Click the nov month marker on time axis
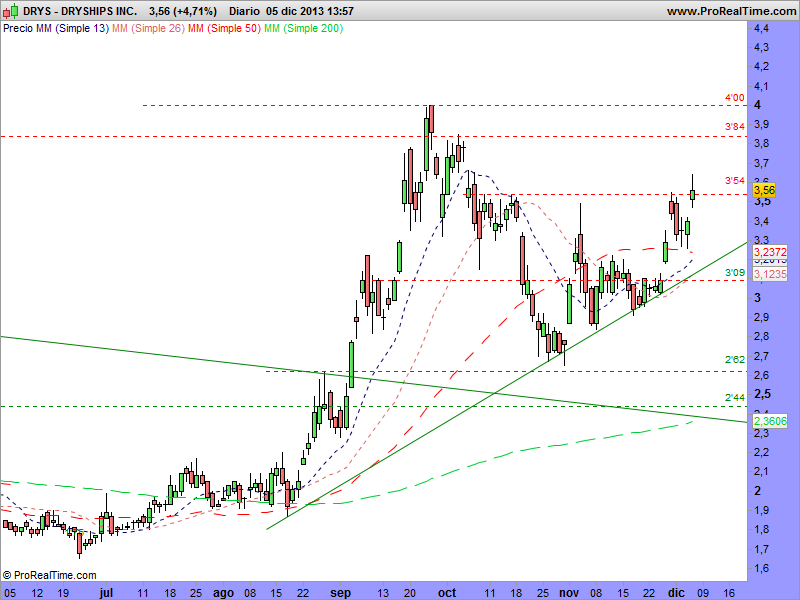Image resolution: width=800 pixels, height=600 pixels. pyautogui.click(x=569, y=593)
